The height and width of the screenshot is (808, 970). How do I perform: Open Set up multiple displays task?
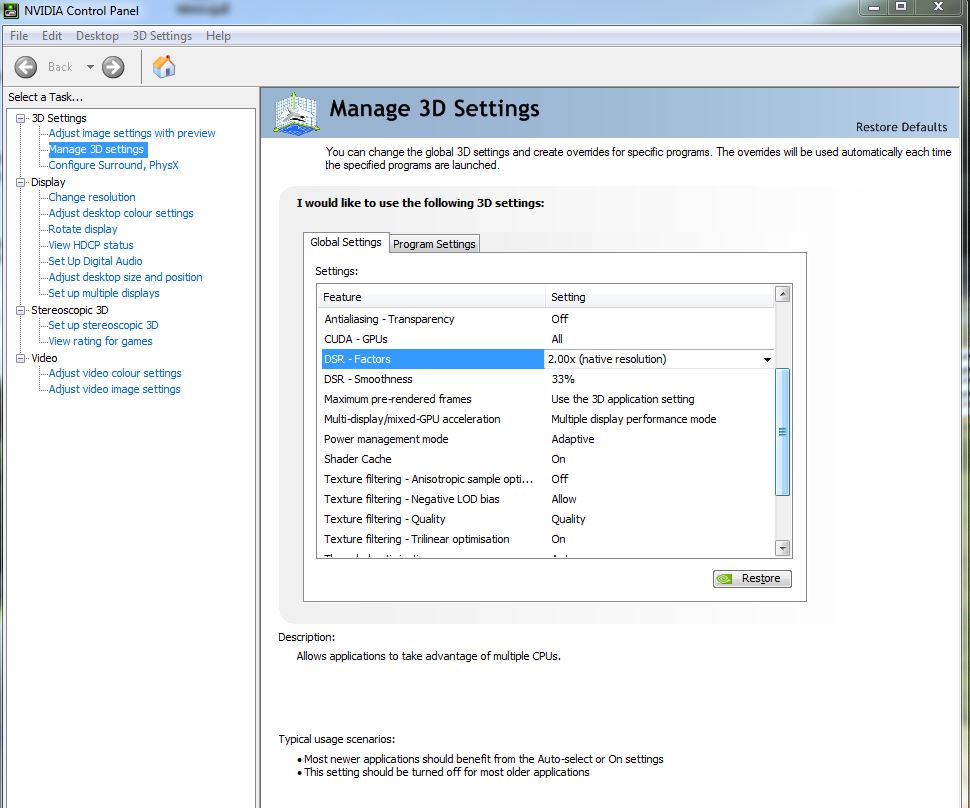(x=104, y=294)
